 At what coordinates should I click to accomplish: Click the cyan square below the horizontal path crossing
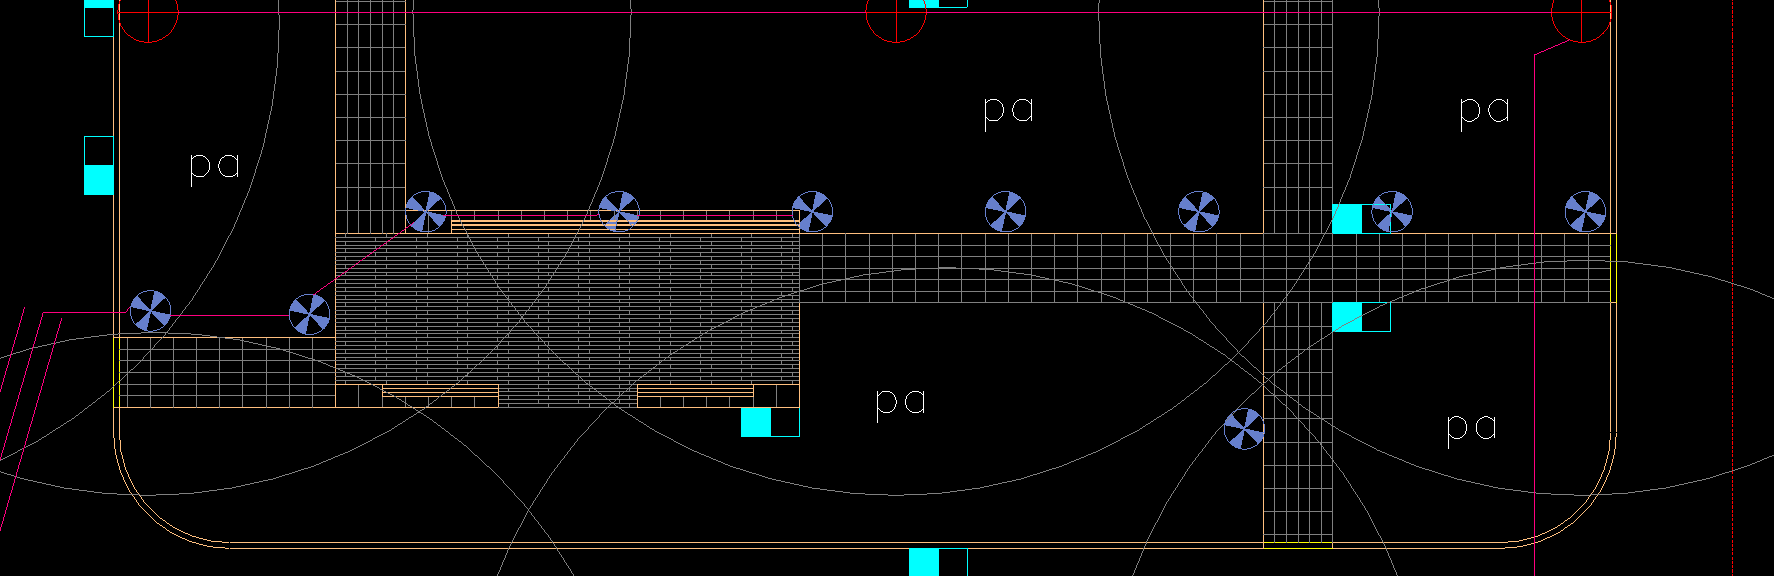click(x=1347, y=318)
